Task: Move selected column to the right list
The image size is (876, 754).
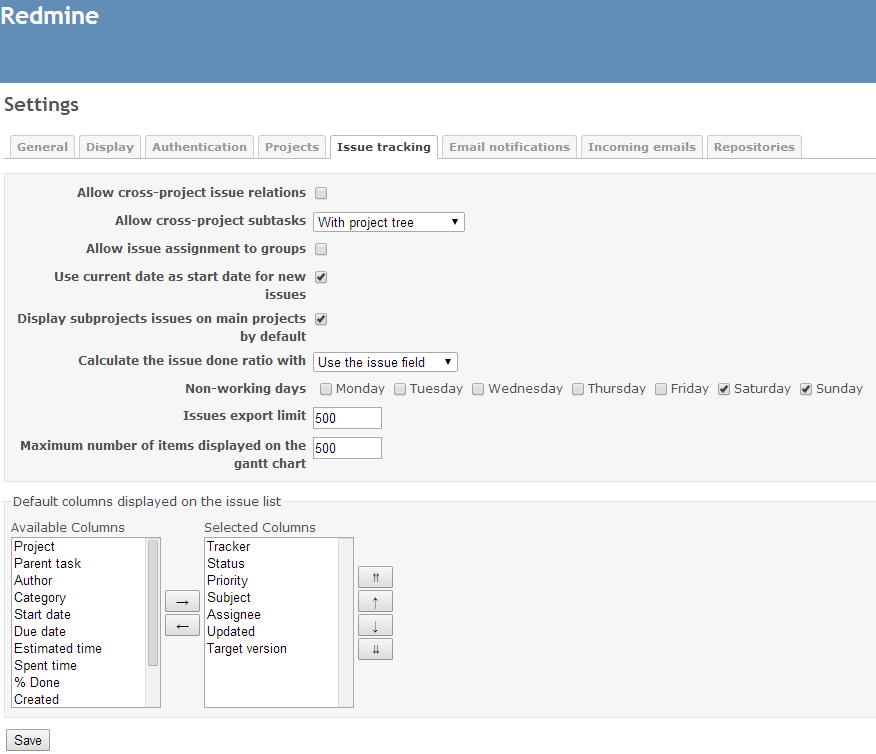Action: [x=182, y=602]
